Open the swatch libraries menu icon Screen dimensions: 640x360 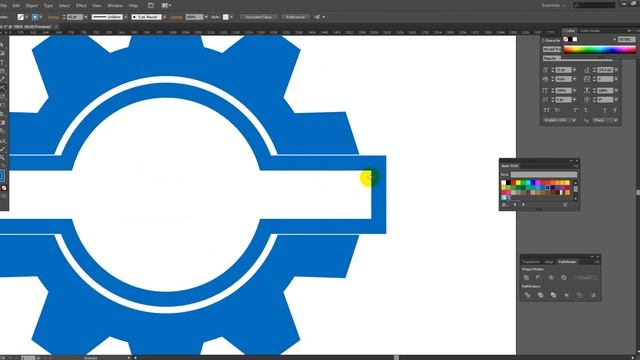pos(505,204)
